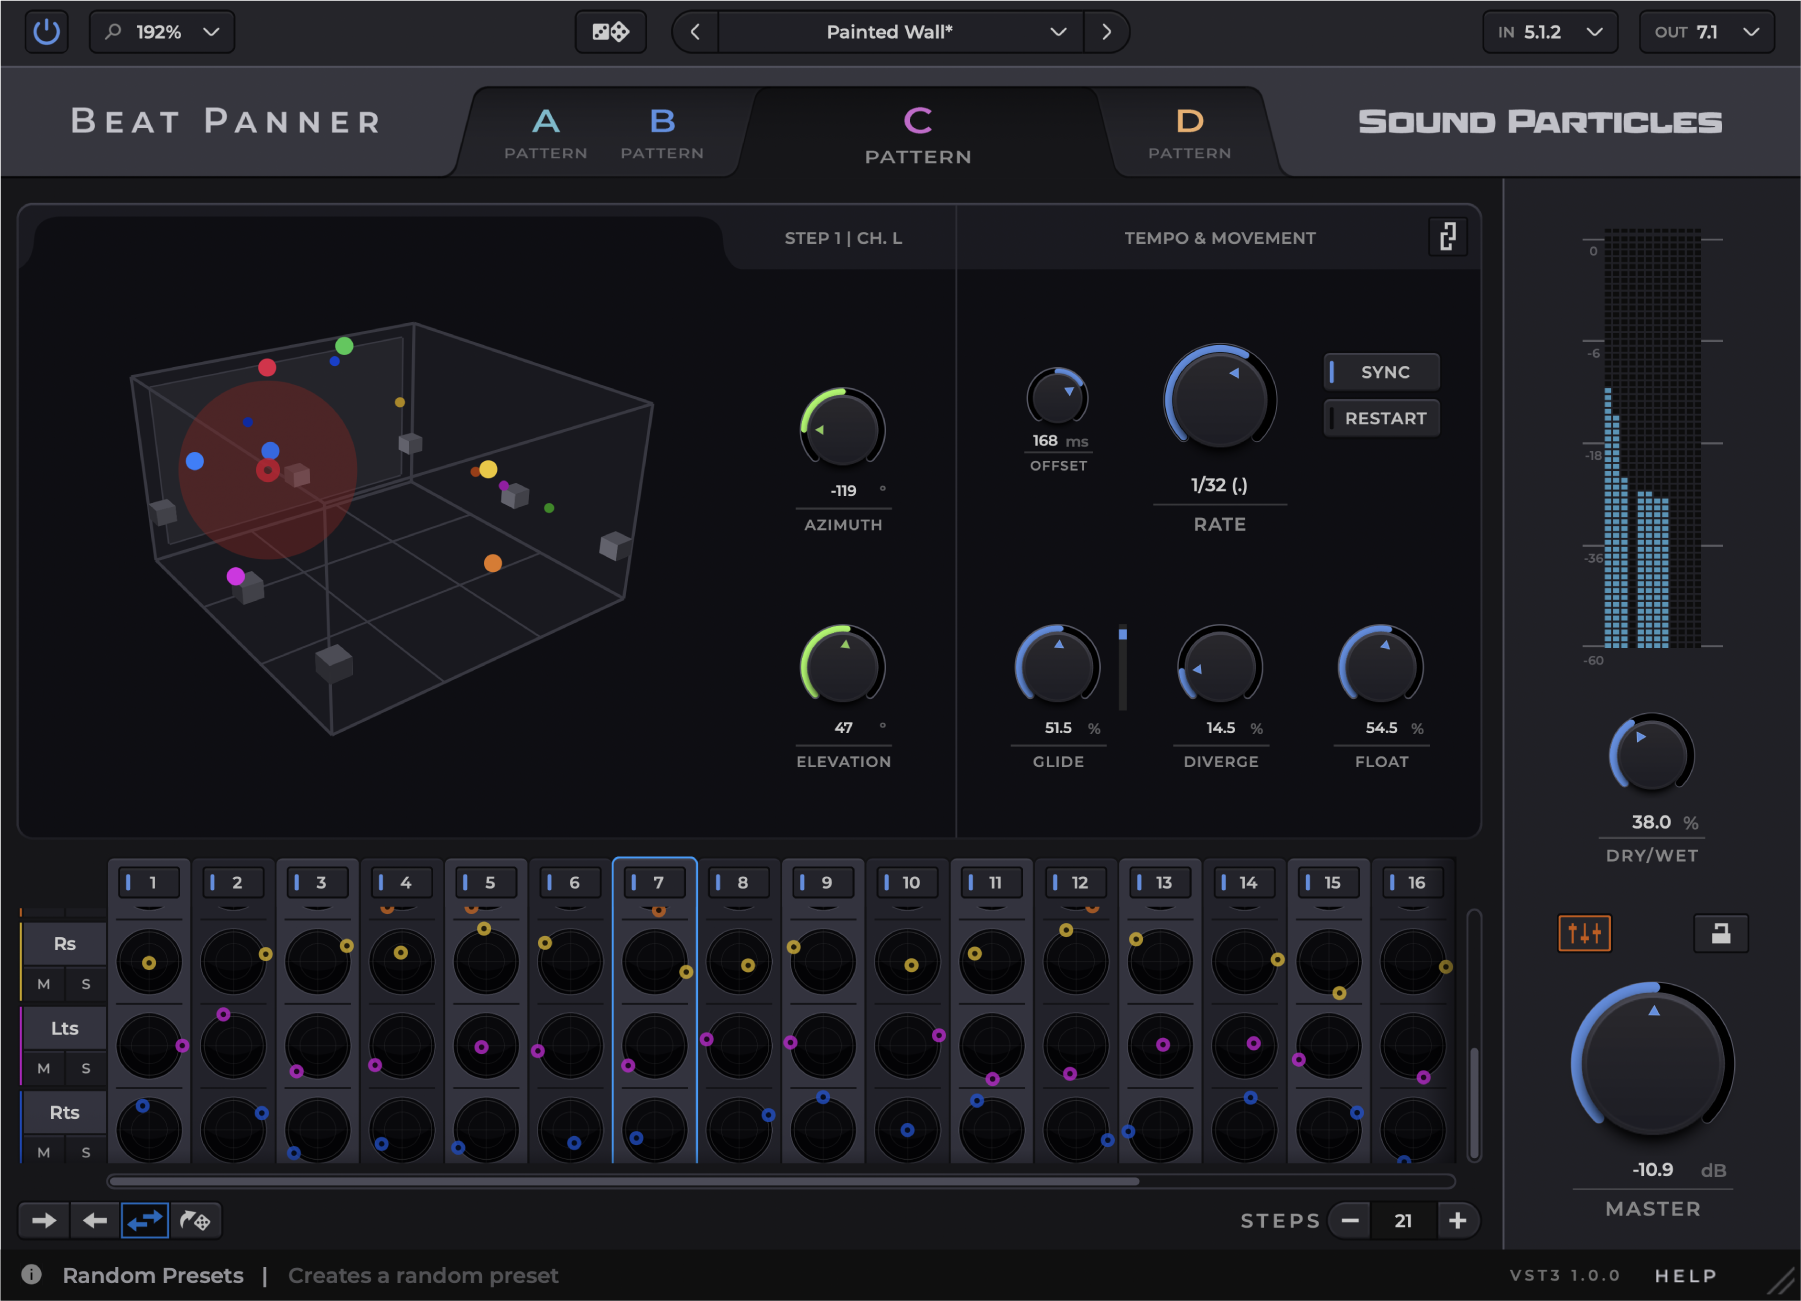The height and width of the screenshot is (1301, 1801).
Task: Open the 192% zoom dropdown
Action: (162, 32)
